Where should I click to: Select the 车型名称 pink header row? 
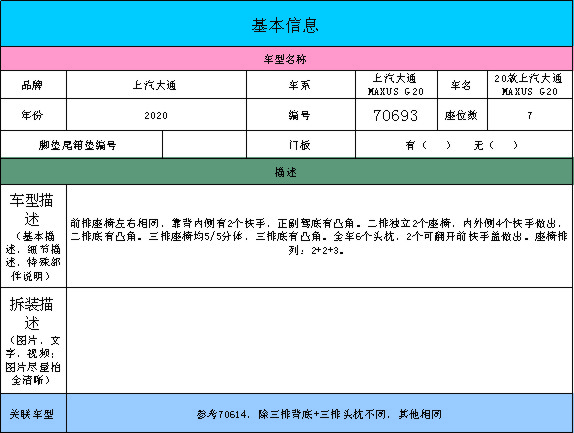(x=287, y=59)
